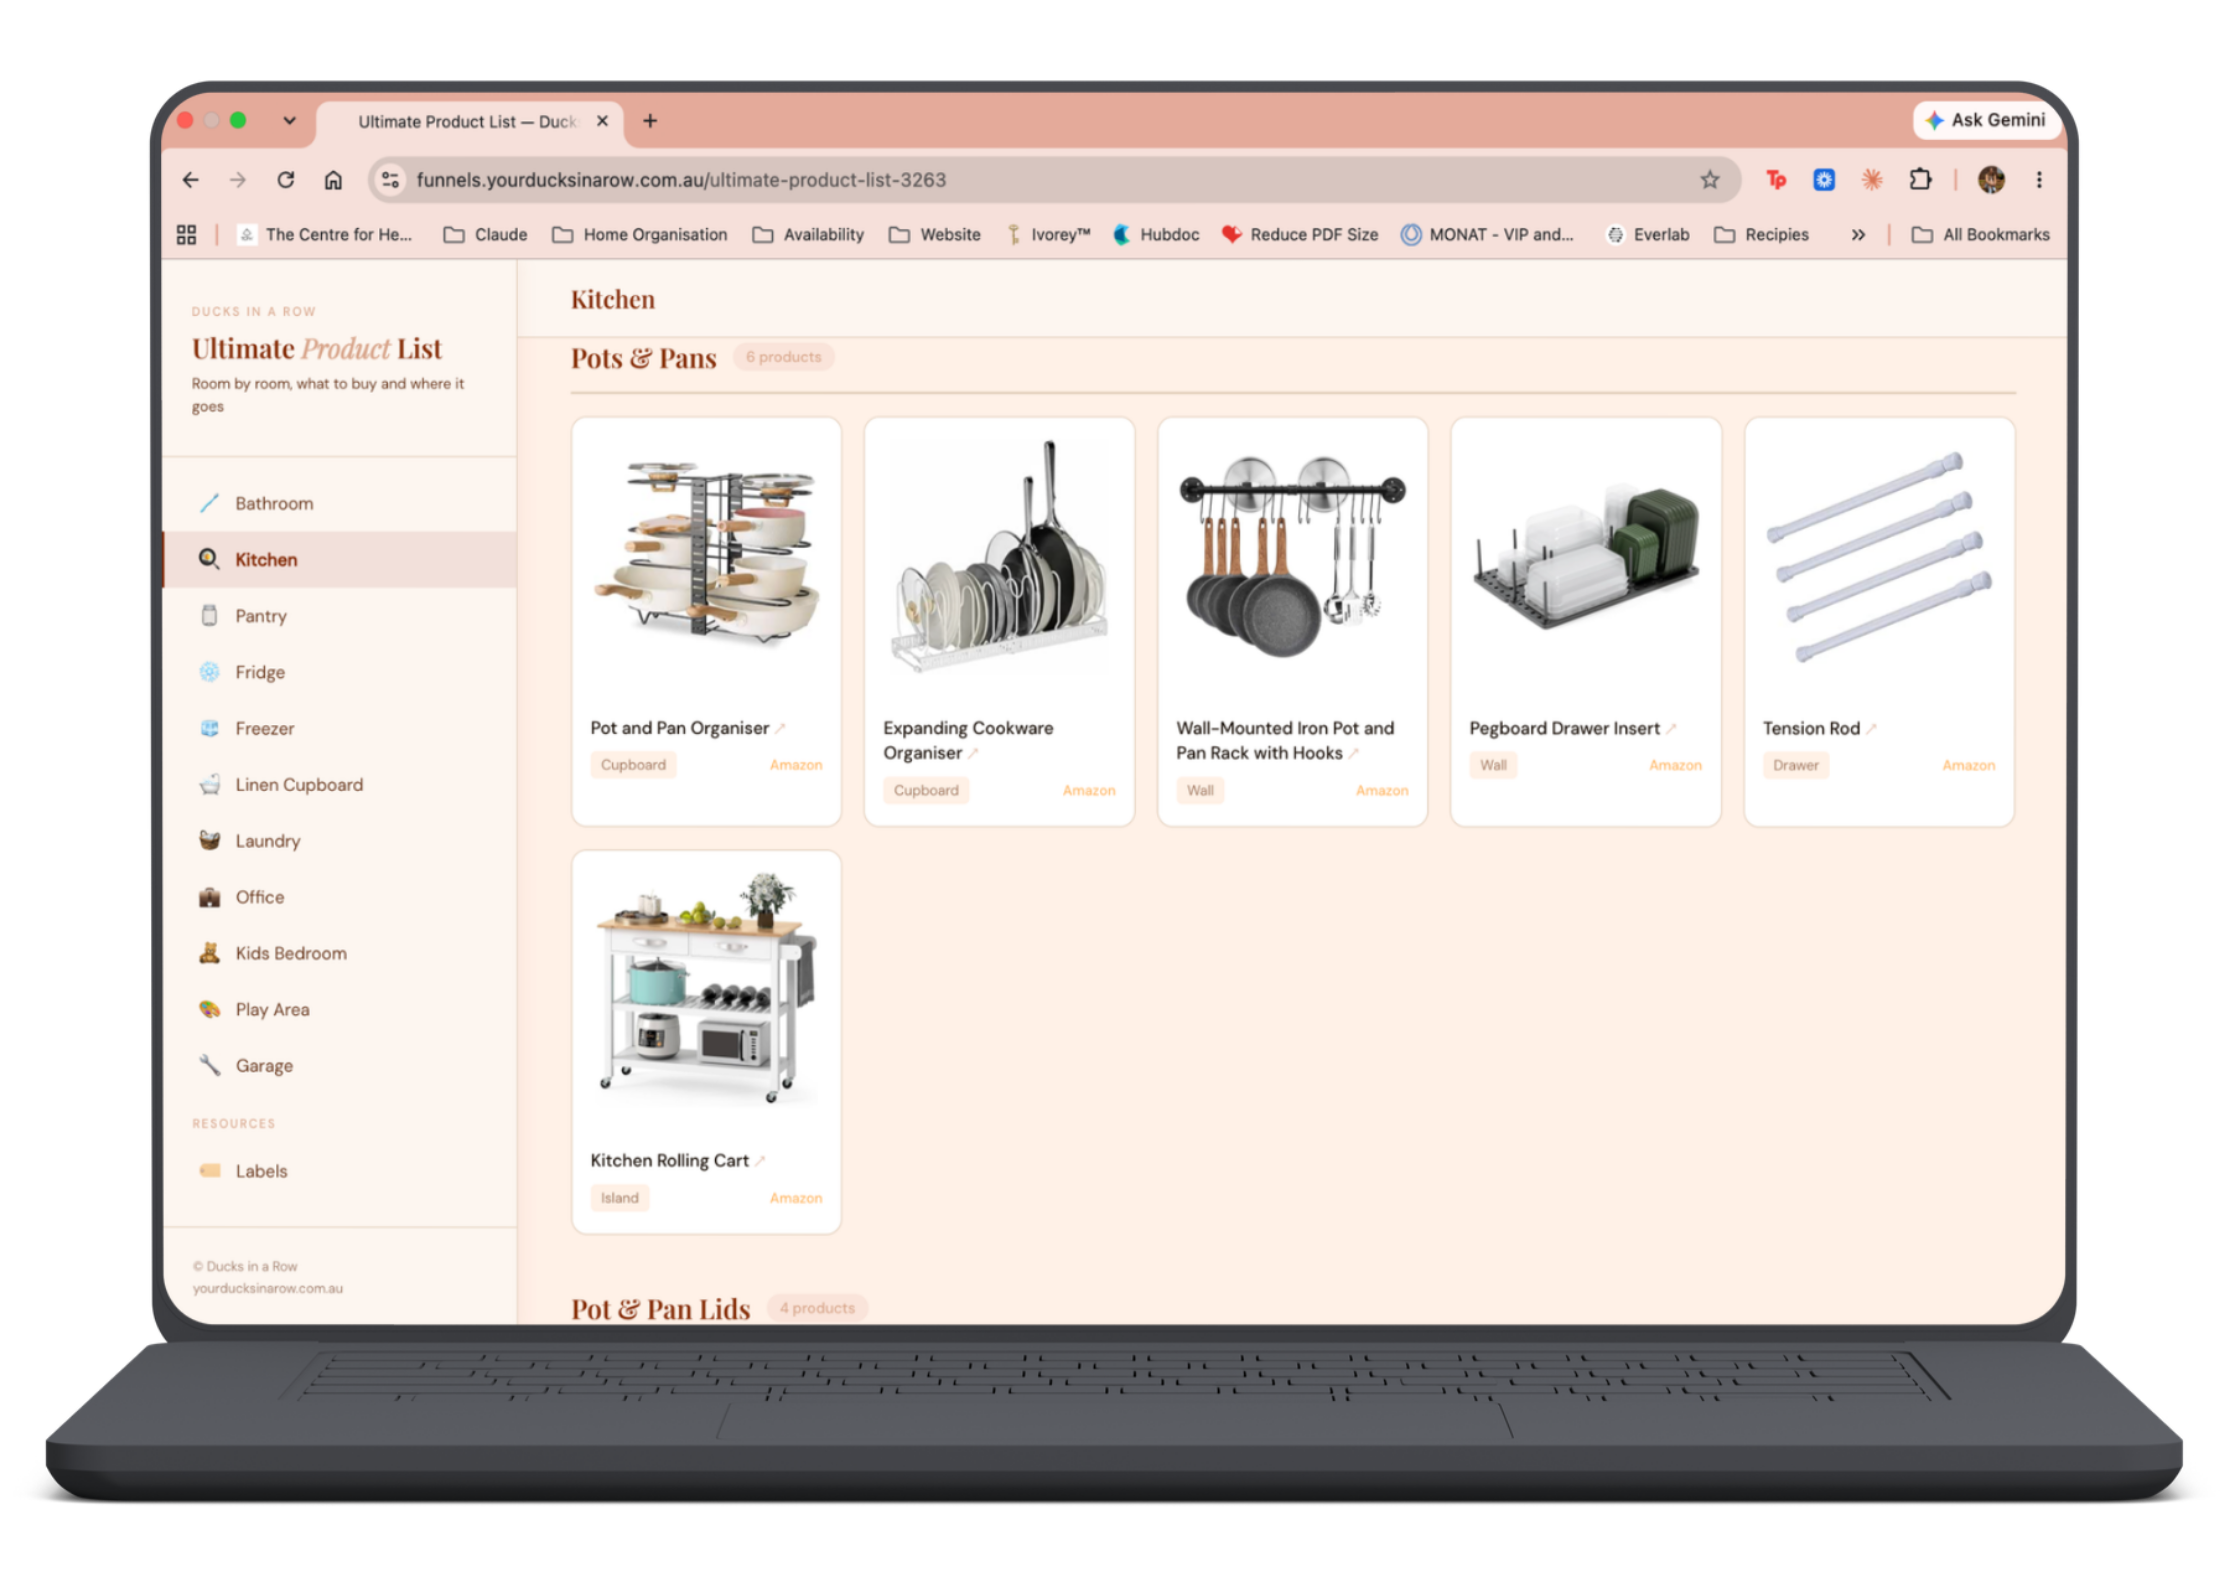Select Kids Bedroom in the sidebar
The image size is (2230, 1587).
tap(340, 954)
